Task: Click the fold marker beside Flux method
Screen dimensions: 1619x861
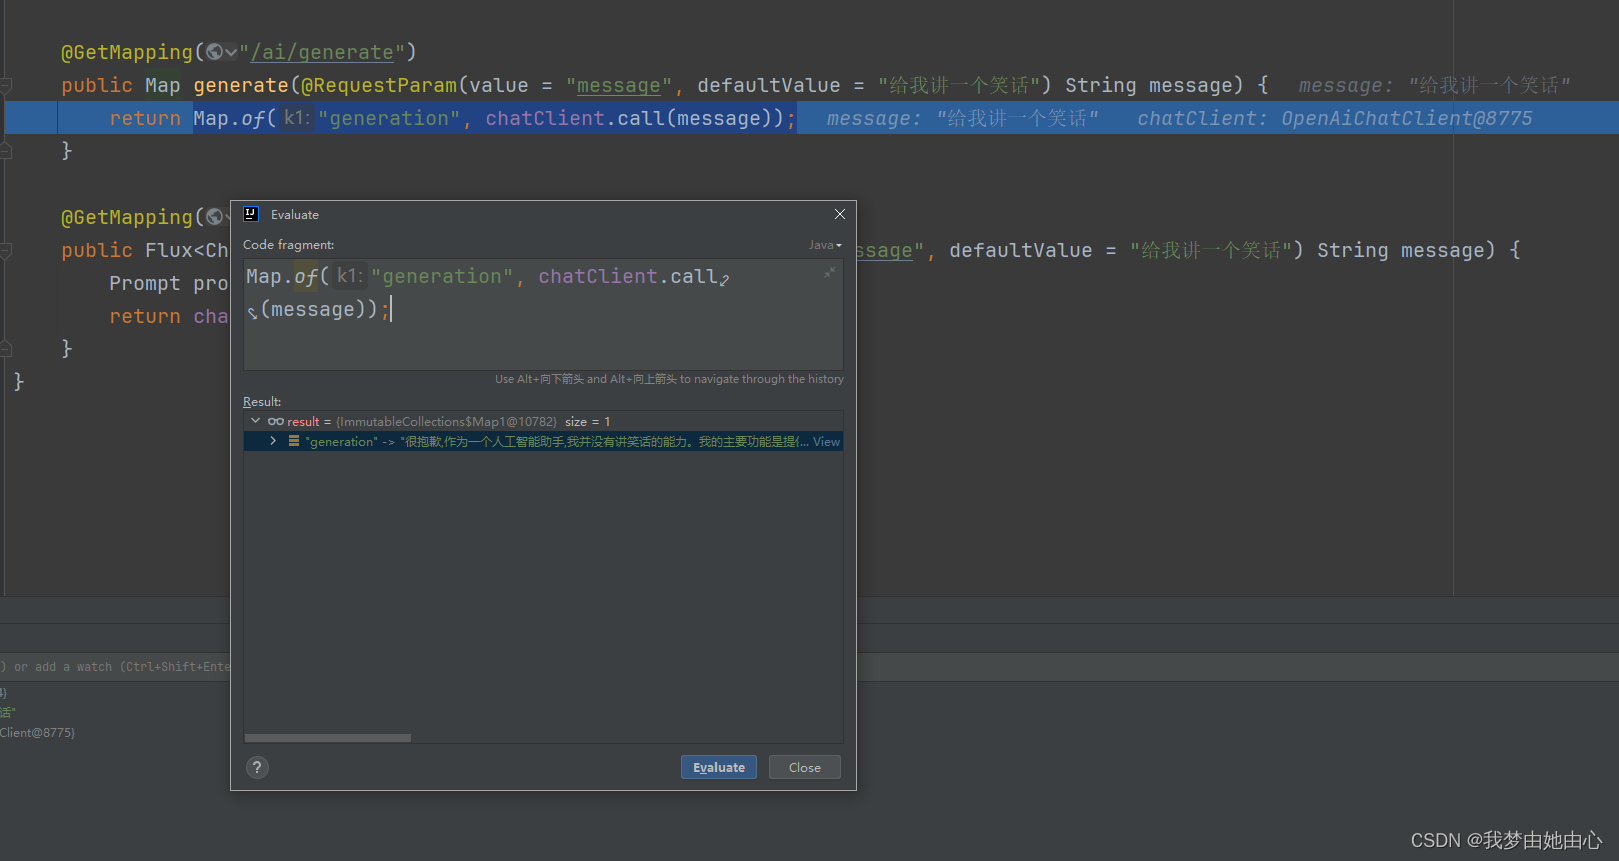Action: pyautogui.click(x=6, y=250)
